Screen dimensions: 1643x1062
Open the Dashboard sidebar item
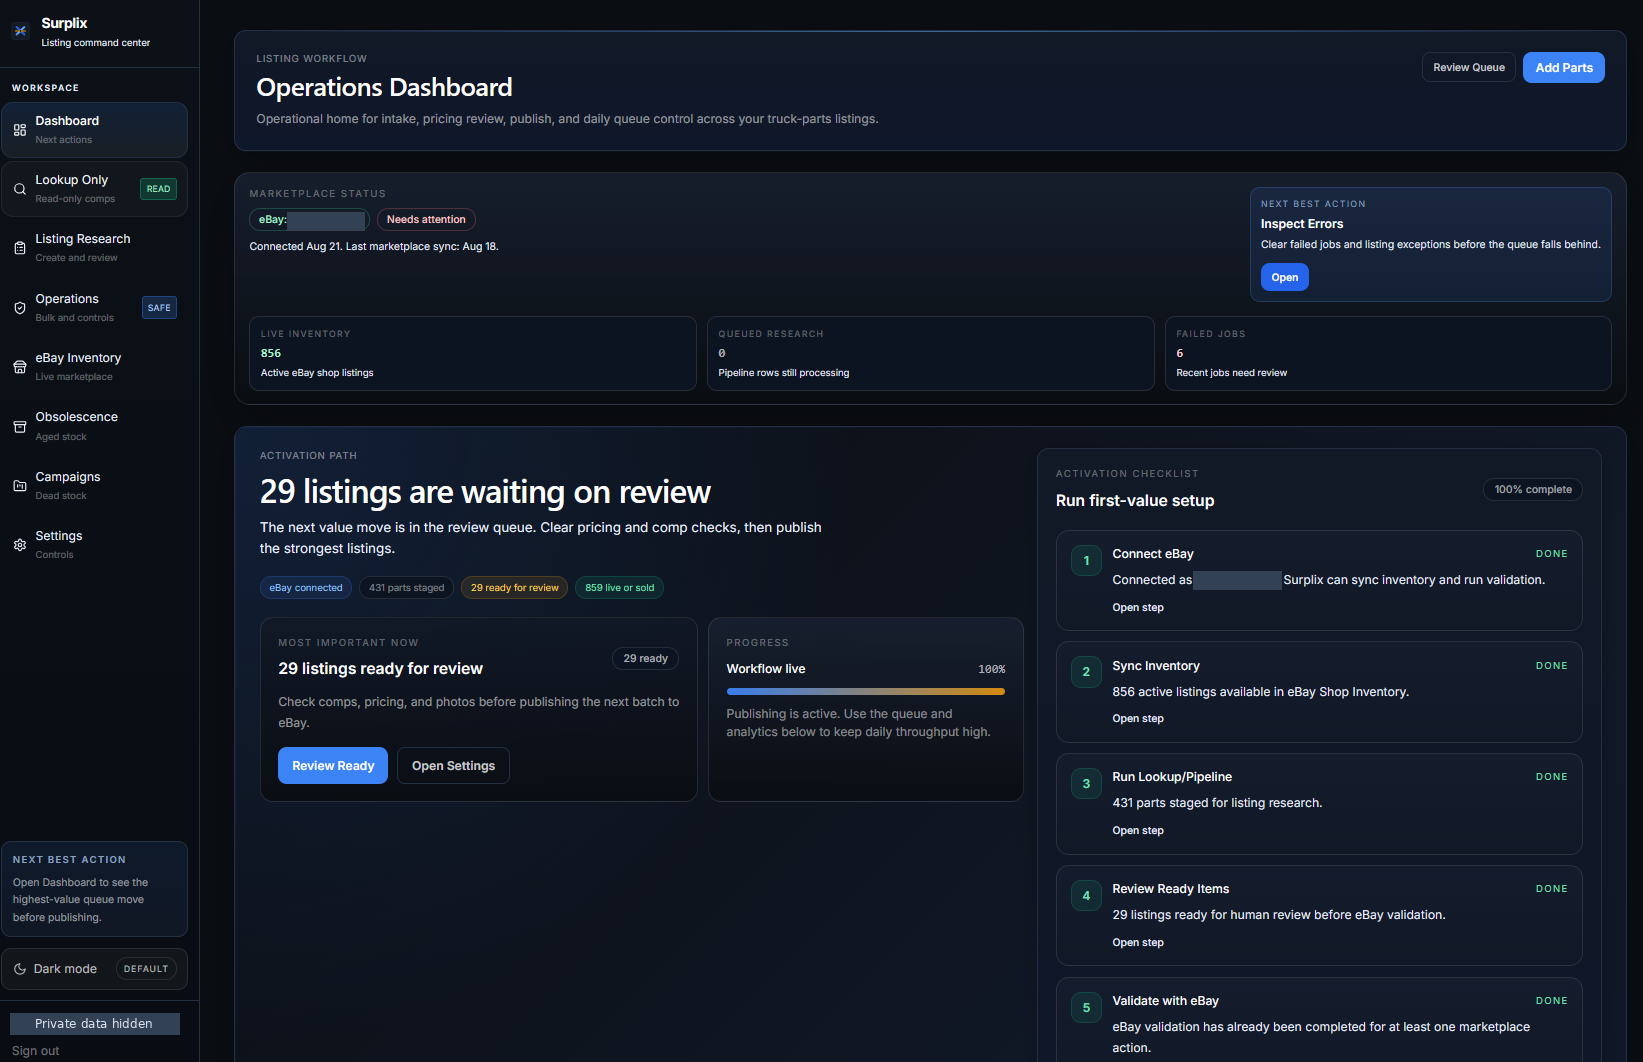[94, 130]
